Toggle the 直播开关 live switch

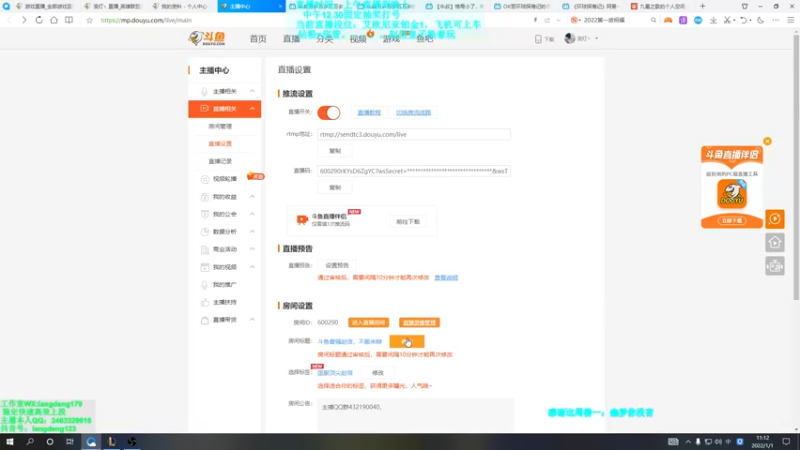tap(329, 113)
